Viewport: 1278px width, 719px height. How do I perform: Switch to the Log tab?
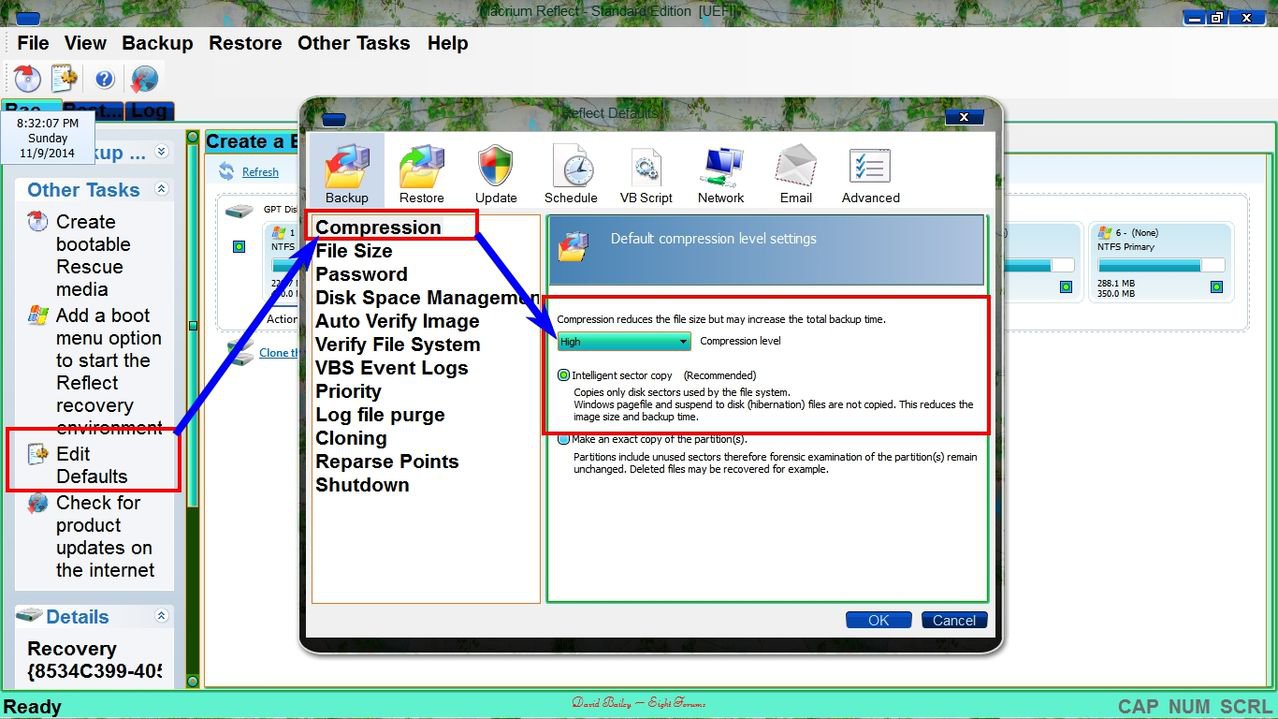148,111
